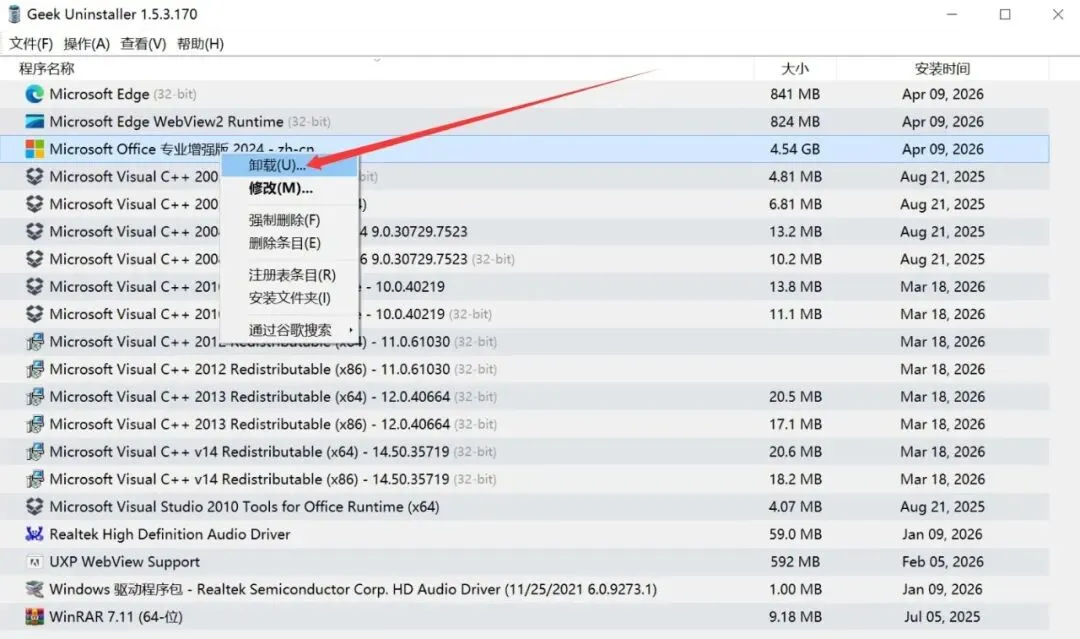Select Visual C++ 2012 Redistributable (x86) 11.0.61030 row
This screenshot has height=639, width=1080.
273,369
